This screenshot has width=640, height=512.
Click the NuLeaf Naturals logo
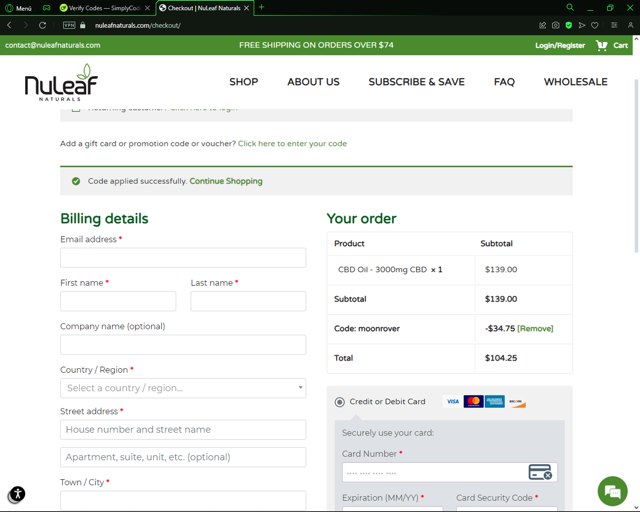[x=61, y=82]
